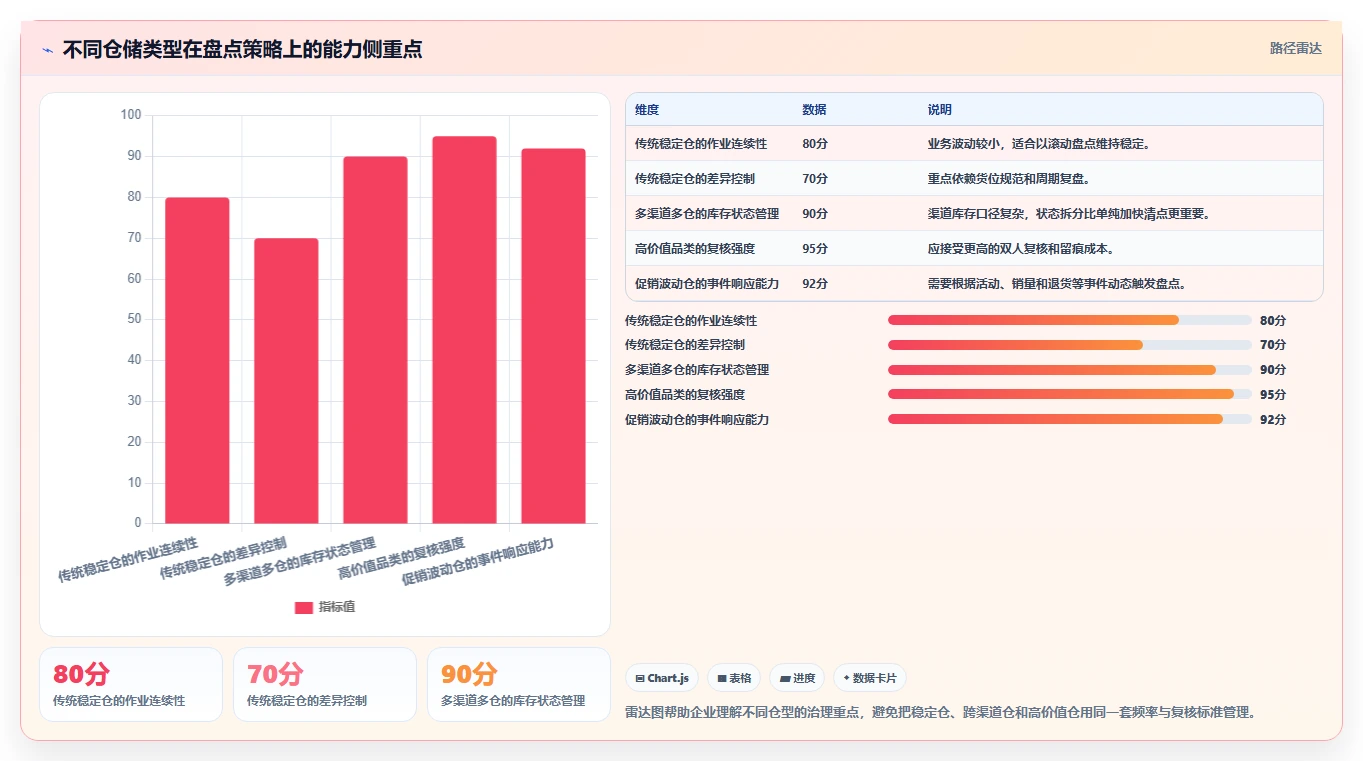
Task: Click the 维度 column header
Action: coord(647,110)
